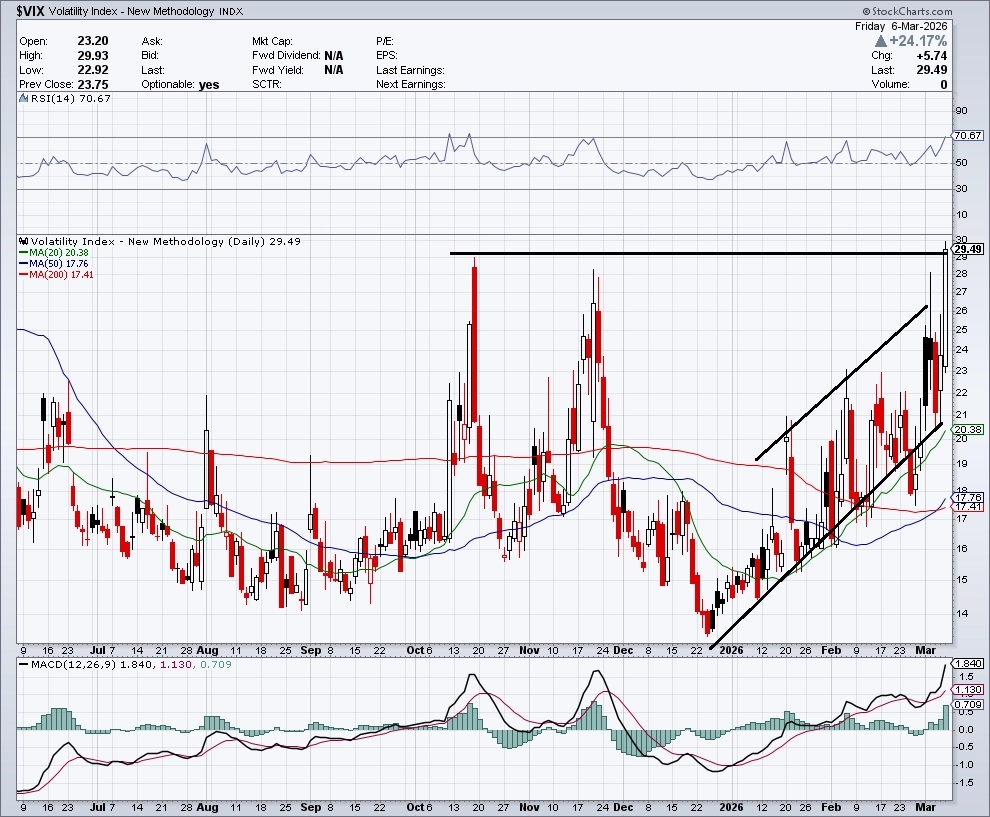Click the 70.67 RSI value tag
990x817 pixels.
(968, 135)
